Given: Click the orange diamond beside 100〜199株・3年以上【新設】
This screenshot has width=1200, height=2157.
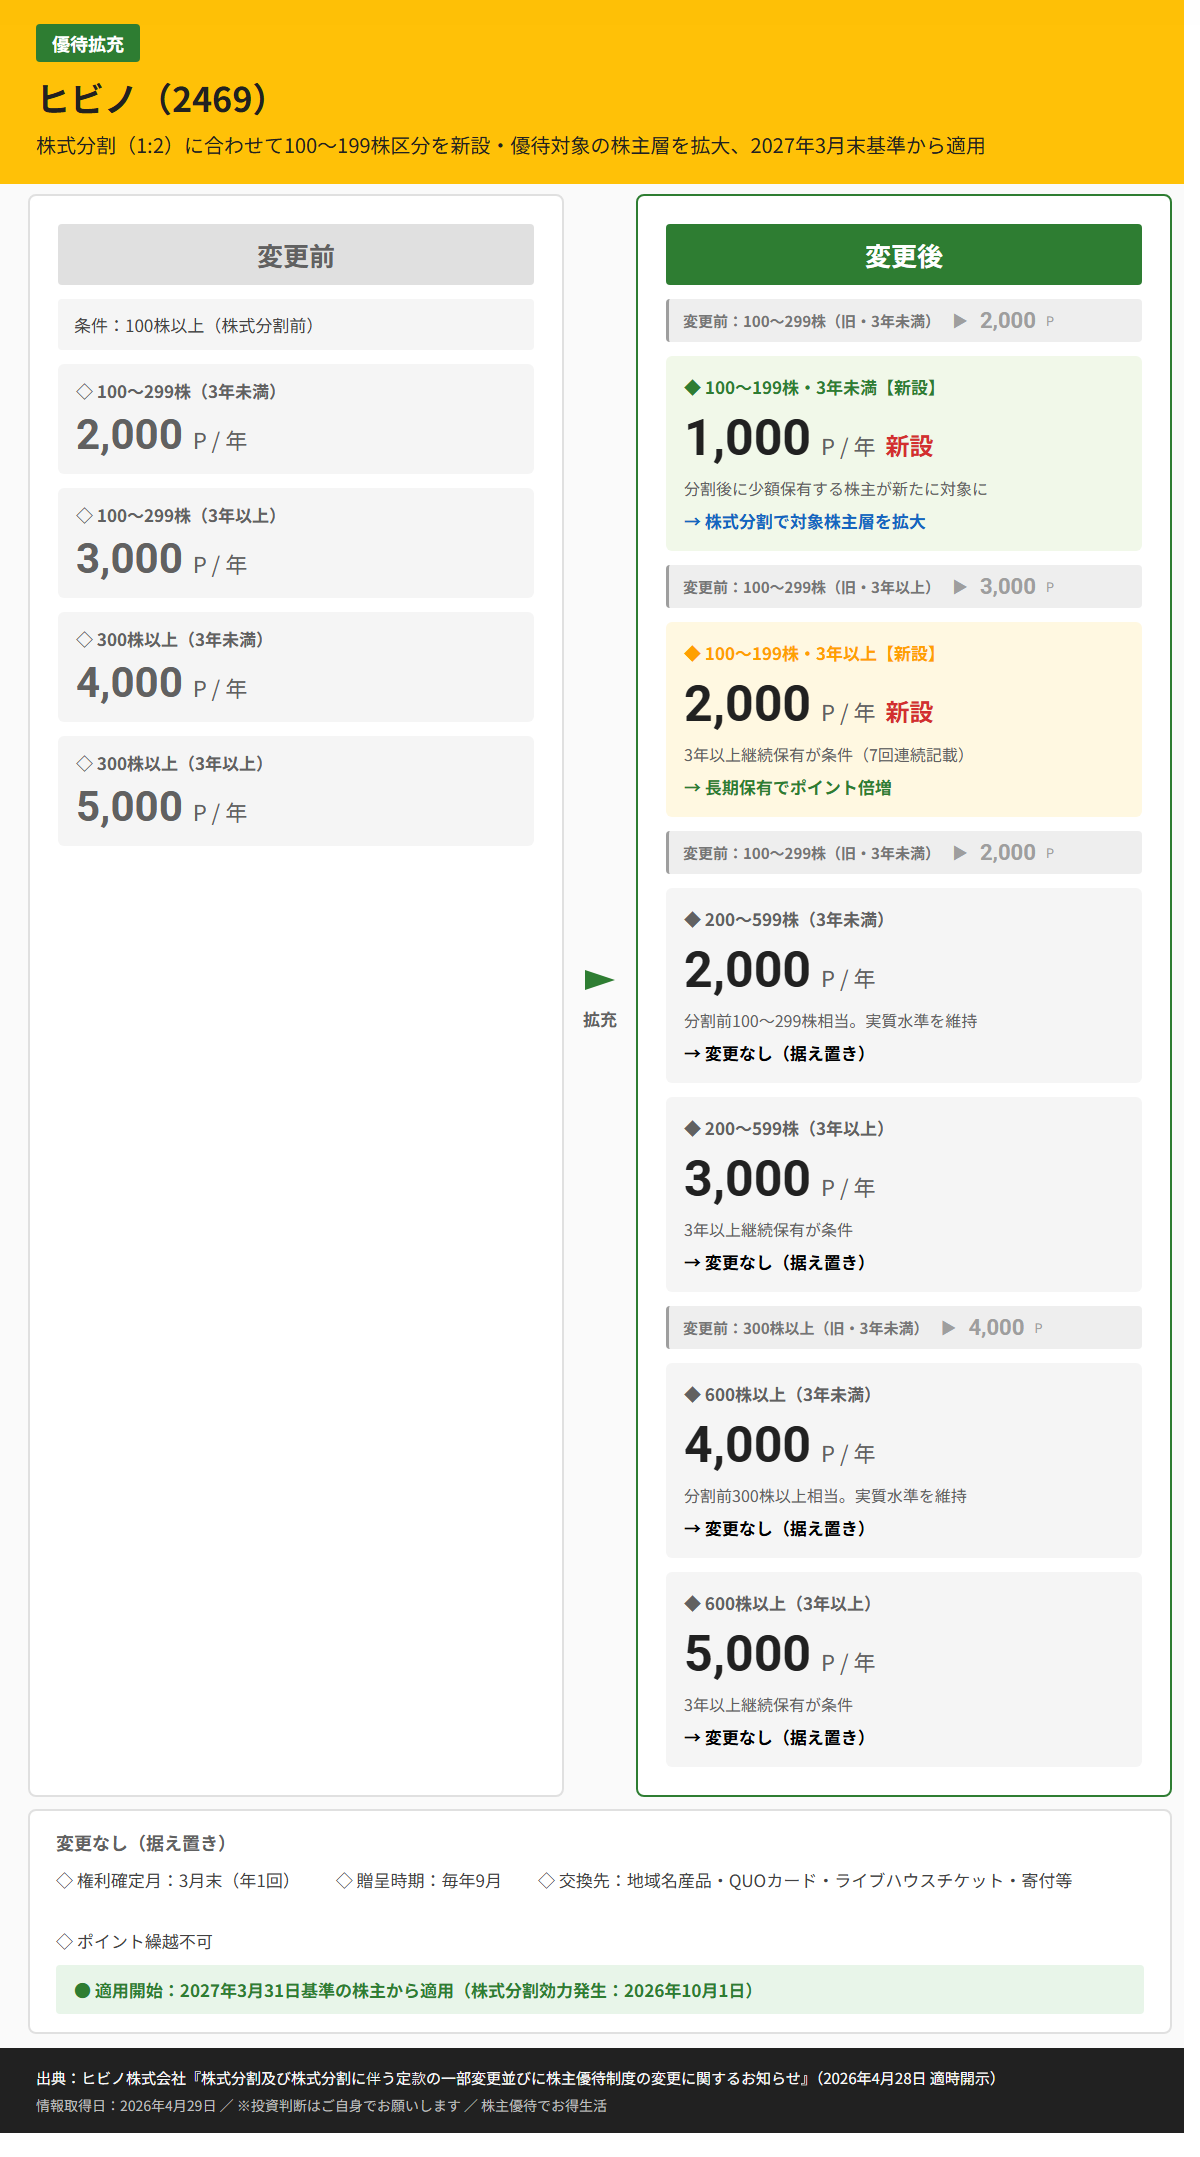Looking at the screenshot, I should 692,654.
